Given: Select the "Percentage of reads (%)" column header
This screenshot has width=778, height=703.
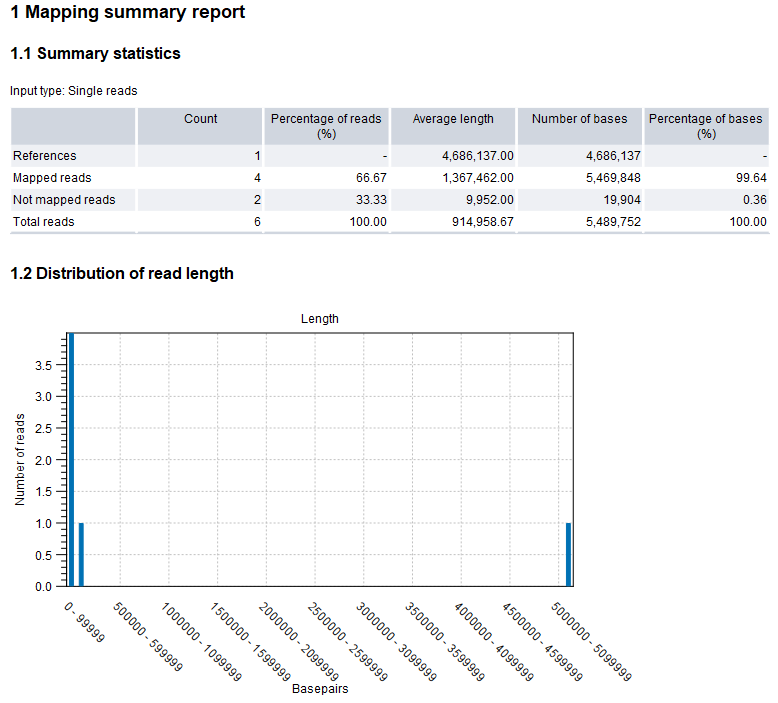Looking at the screenshot, I should pyautogui.click(x=326, y=126).
